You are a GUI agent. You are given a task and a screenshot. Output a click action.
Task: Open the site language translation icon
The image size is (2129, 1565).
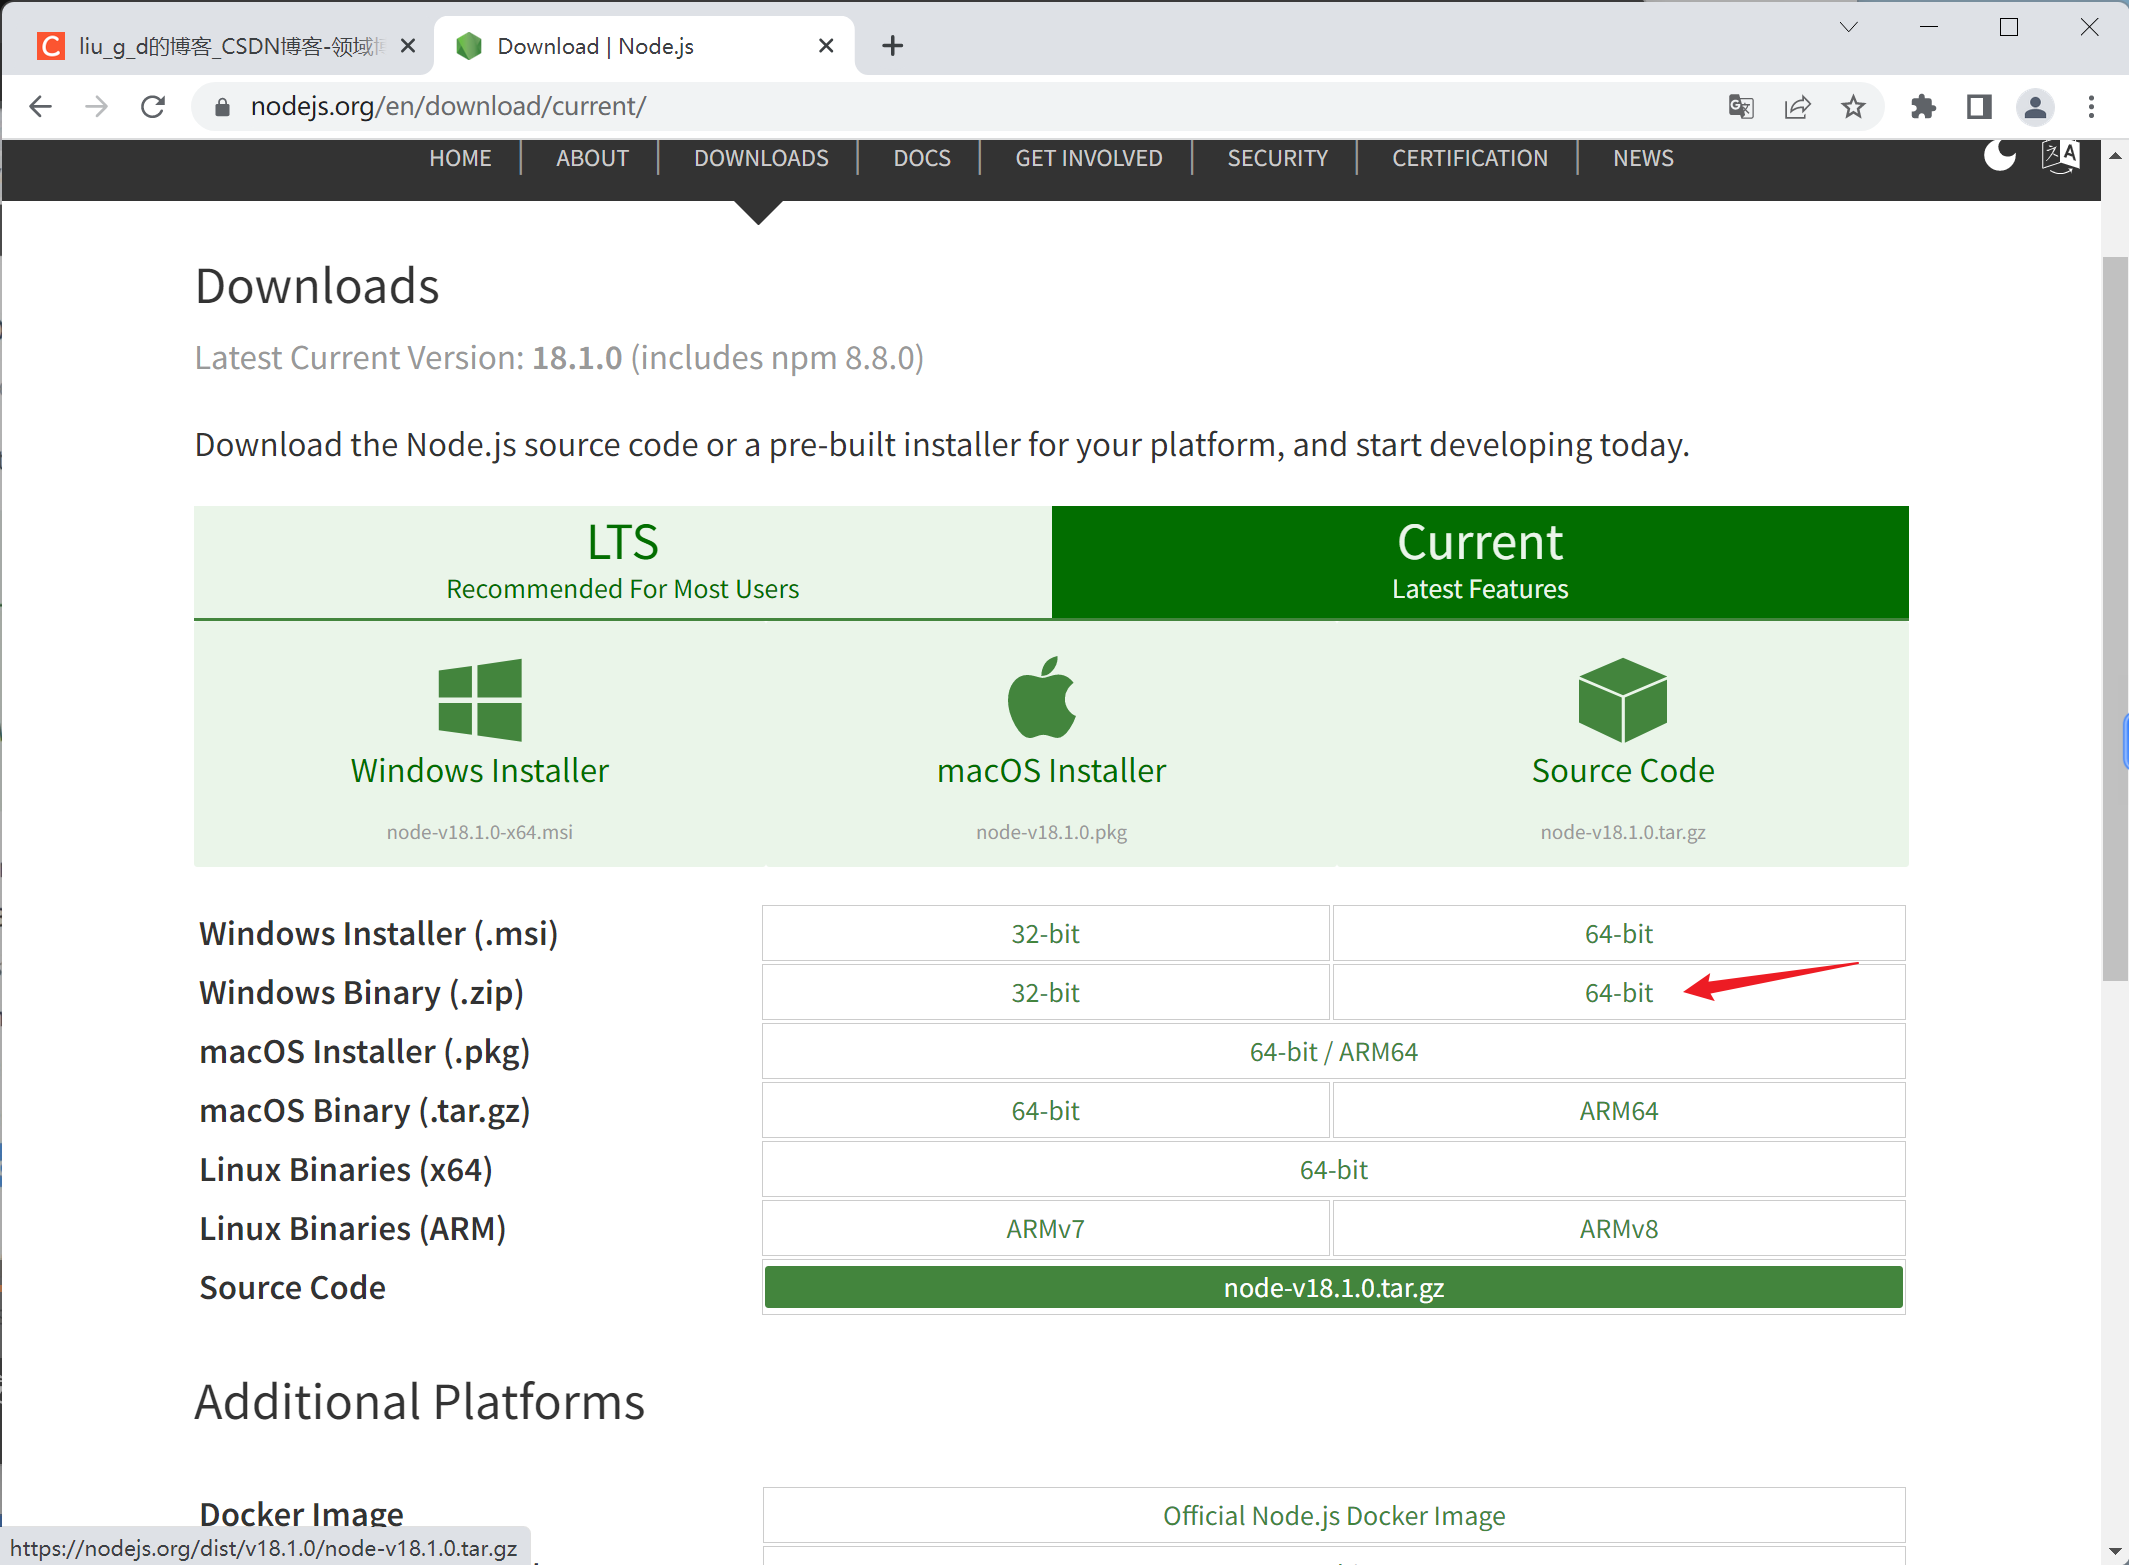[x=2060, y=156]
